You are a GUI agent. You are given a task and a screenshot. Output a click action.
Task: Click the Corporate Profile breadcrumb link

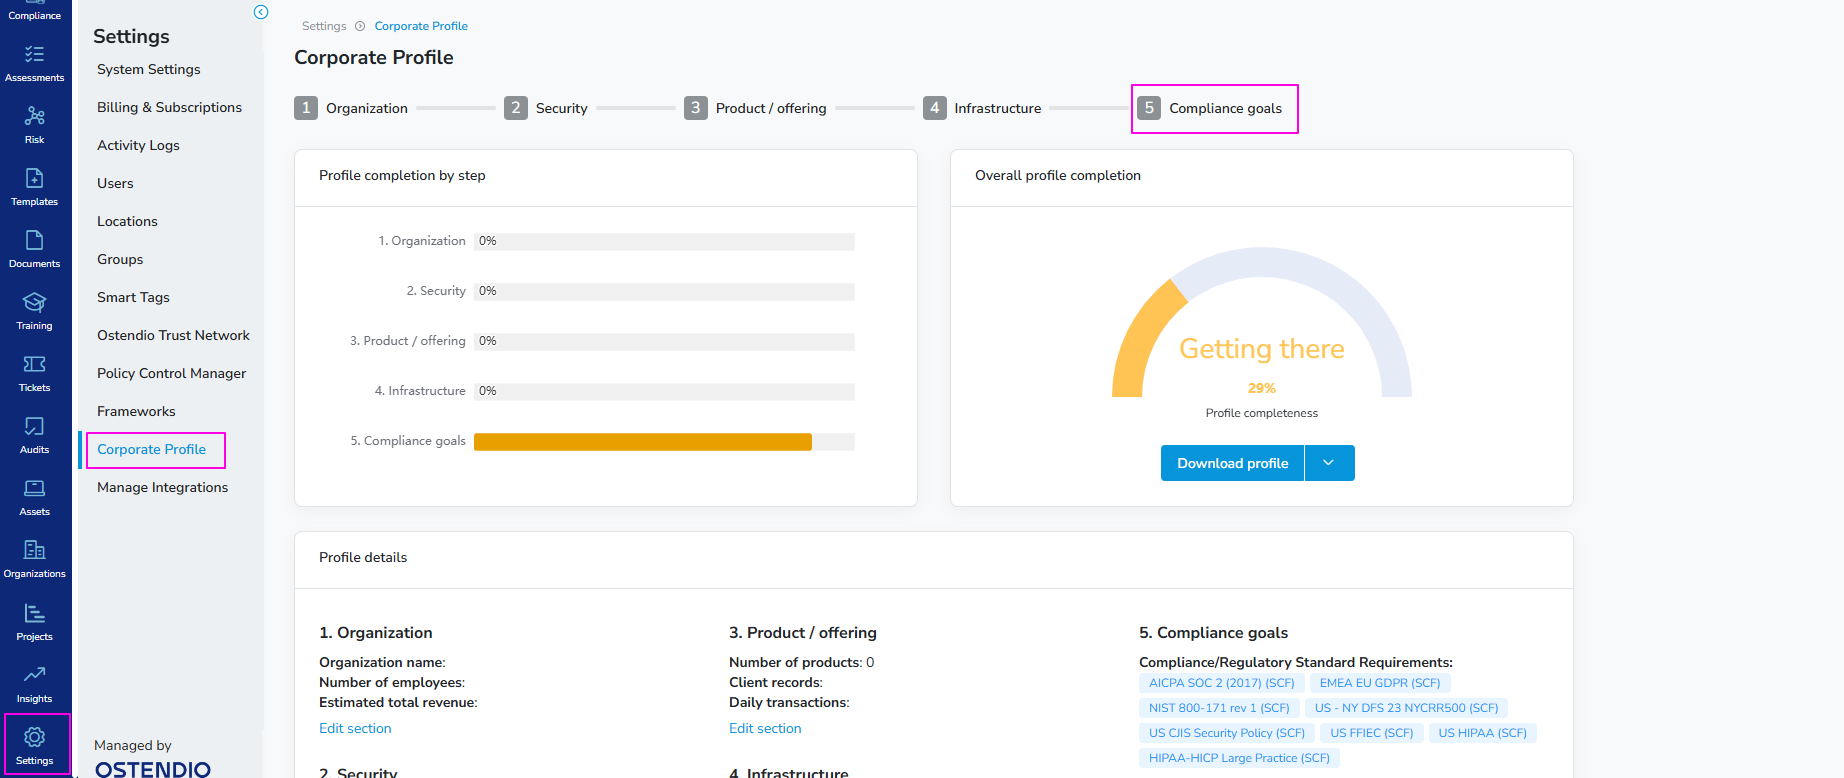pos(421,26)
